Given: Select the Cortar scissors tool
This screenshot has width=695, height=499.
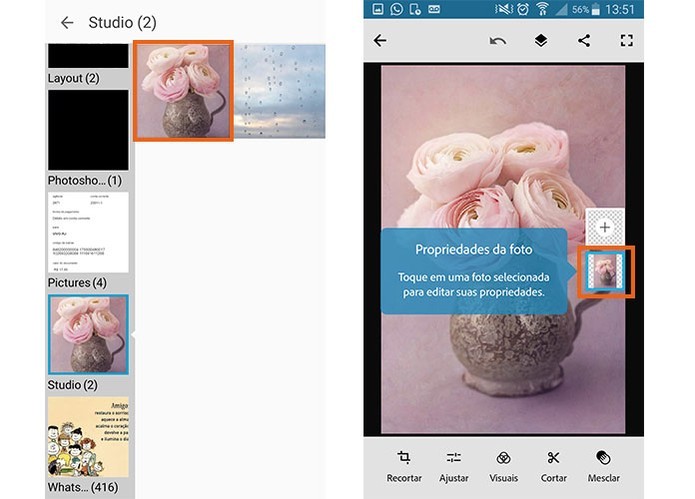Looking at the screenshot, I should (554, 467).
